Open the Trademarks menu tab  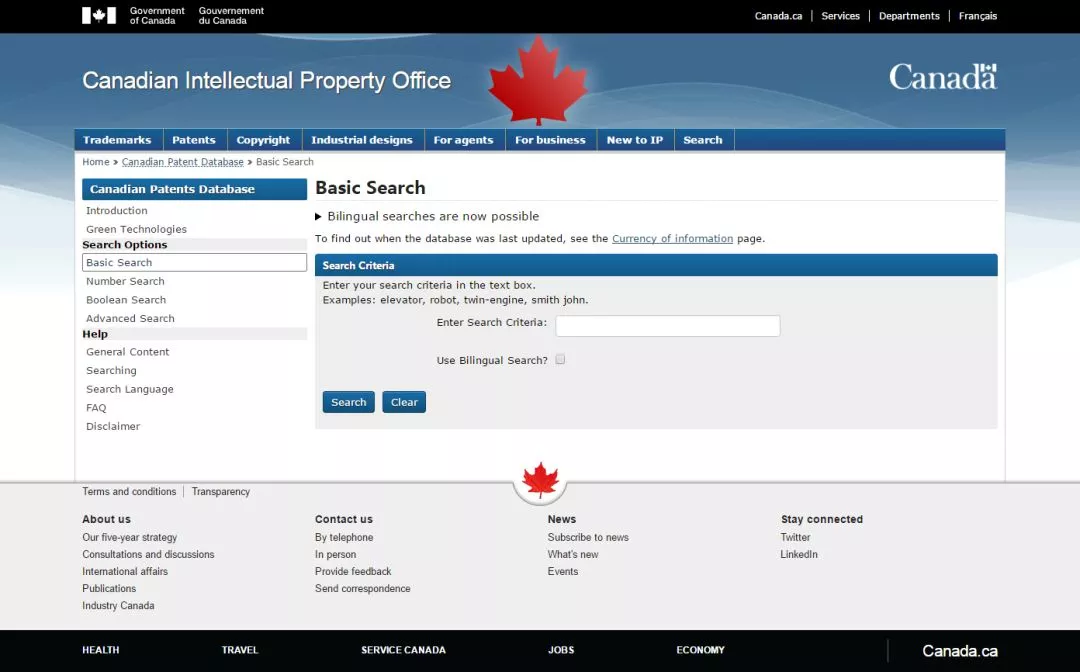pyautogui.click(x=117, y=140)
